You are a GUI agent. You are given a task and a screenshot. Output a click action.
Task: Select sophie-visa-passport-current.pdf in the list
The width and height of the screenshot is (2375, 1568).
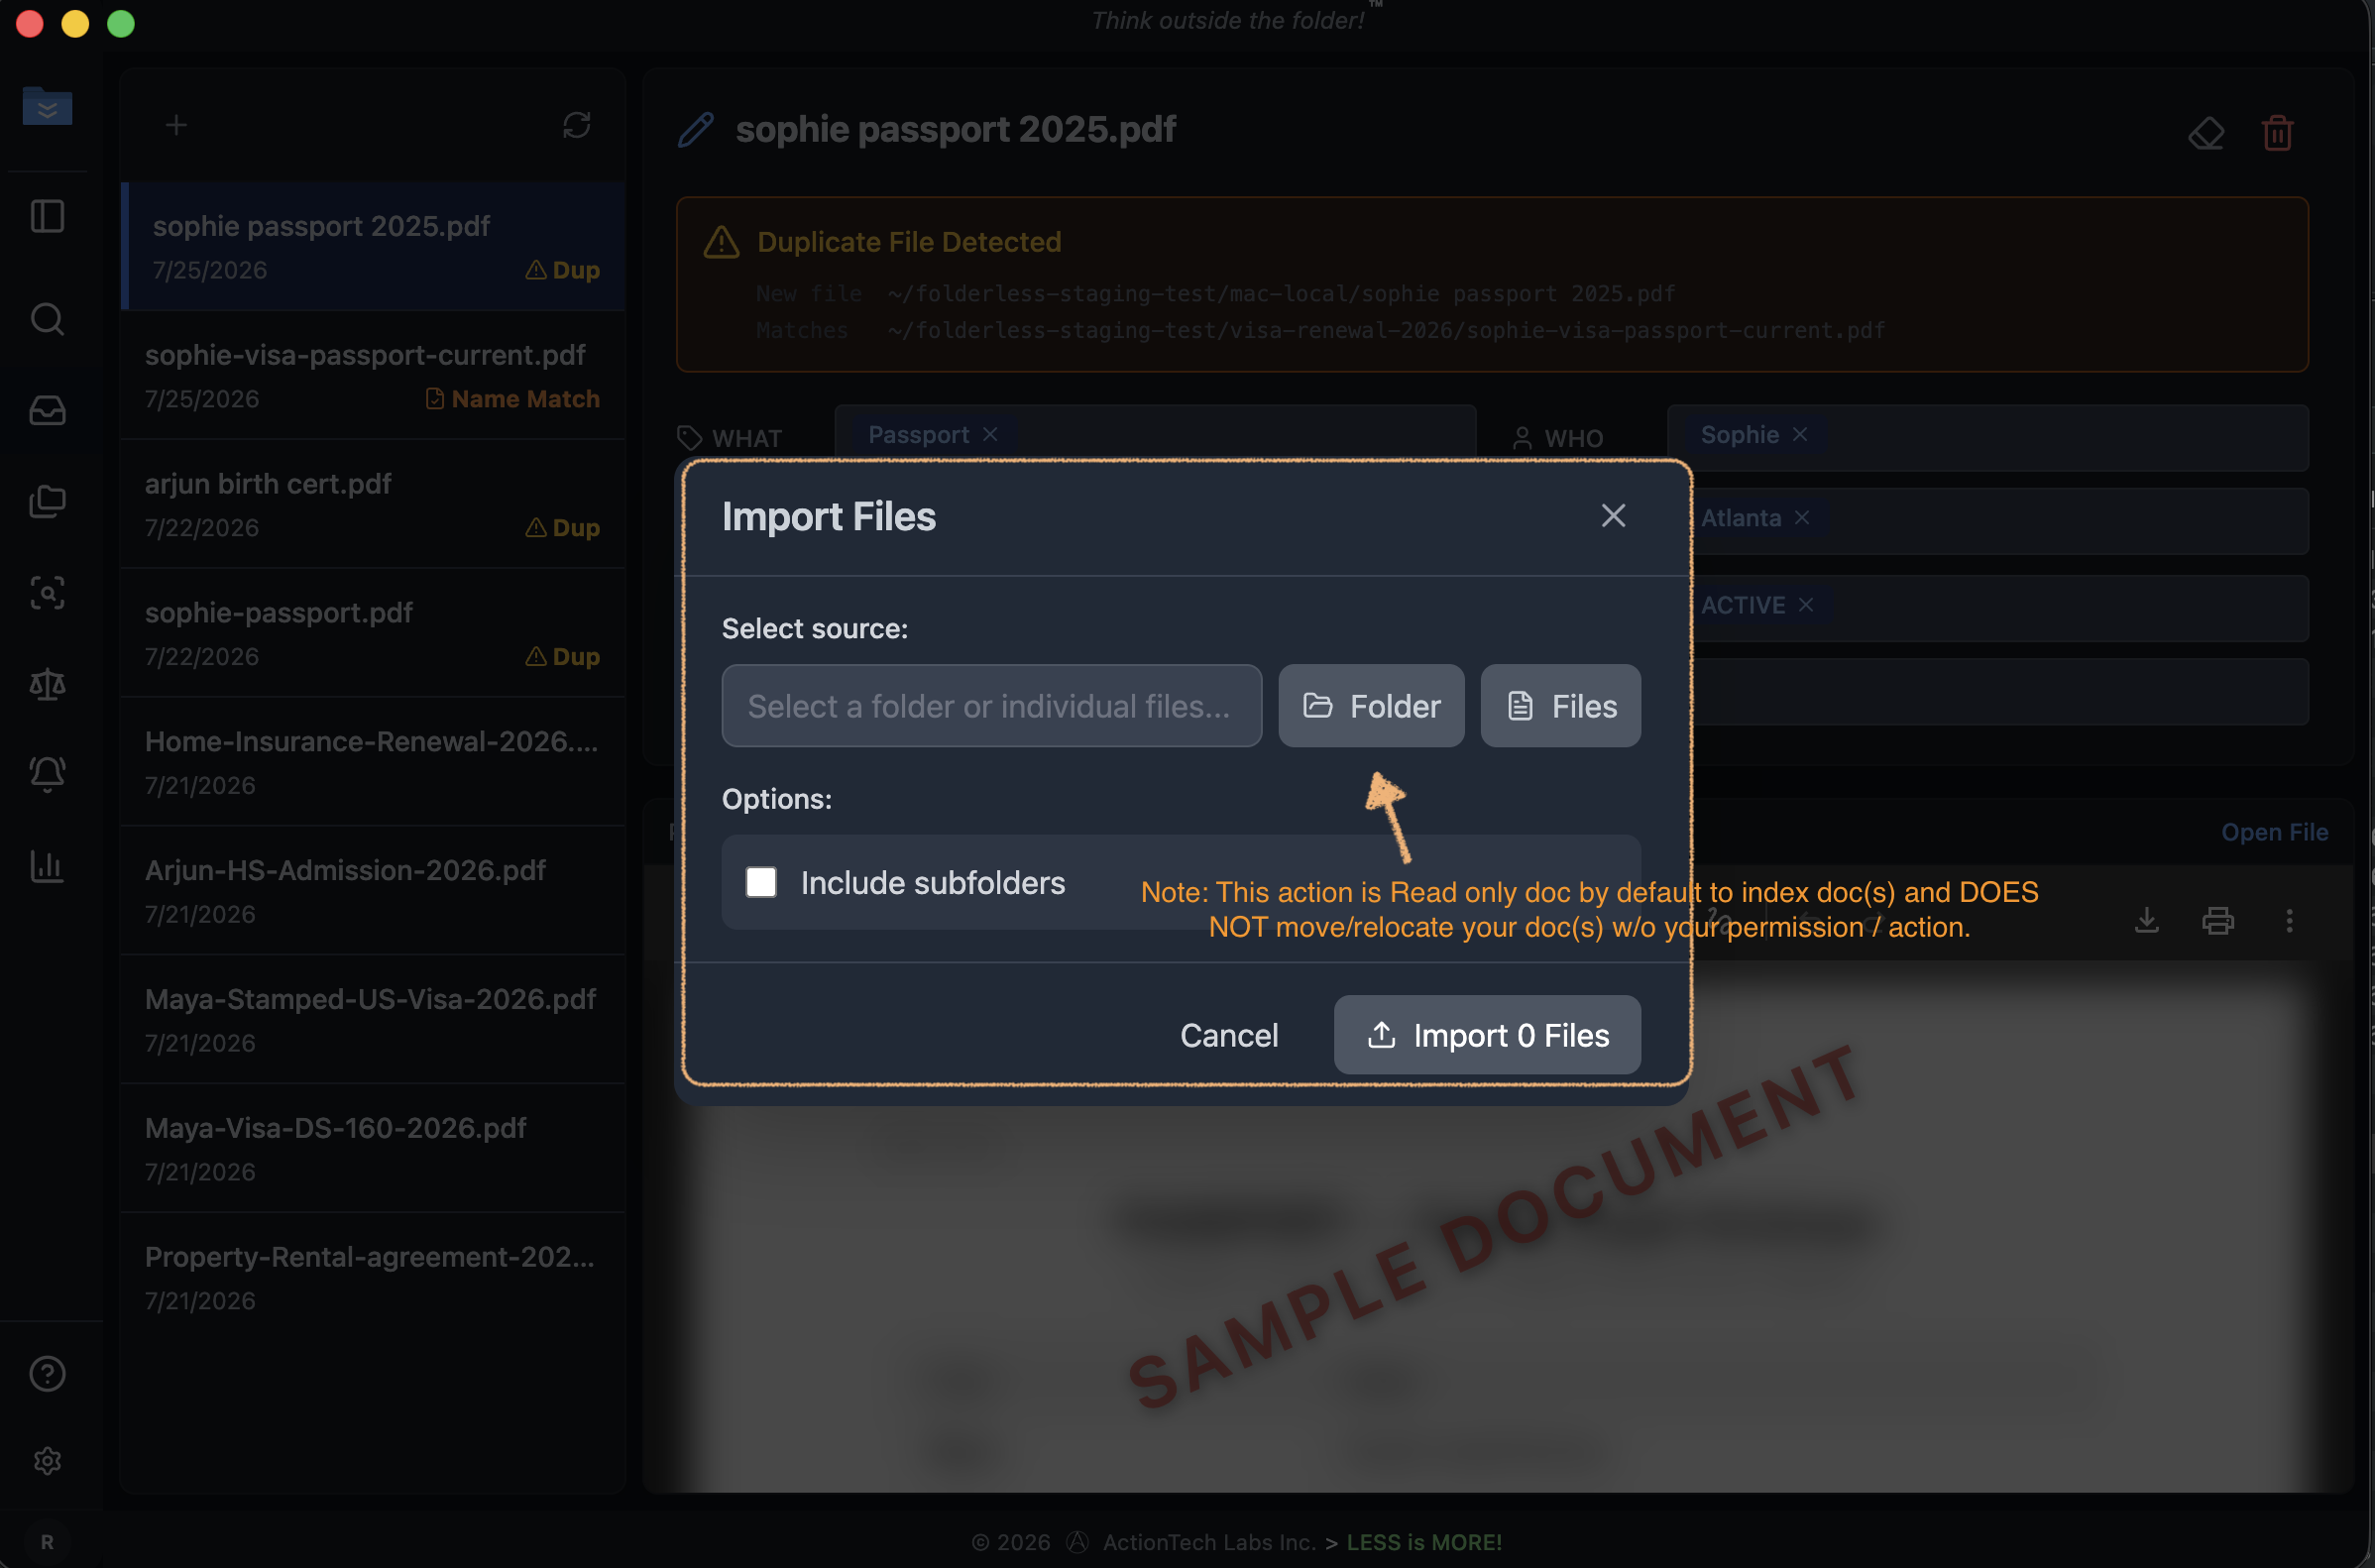tap(373, 376)
